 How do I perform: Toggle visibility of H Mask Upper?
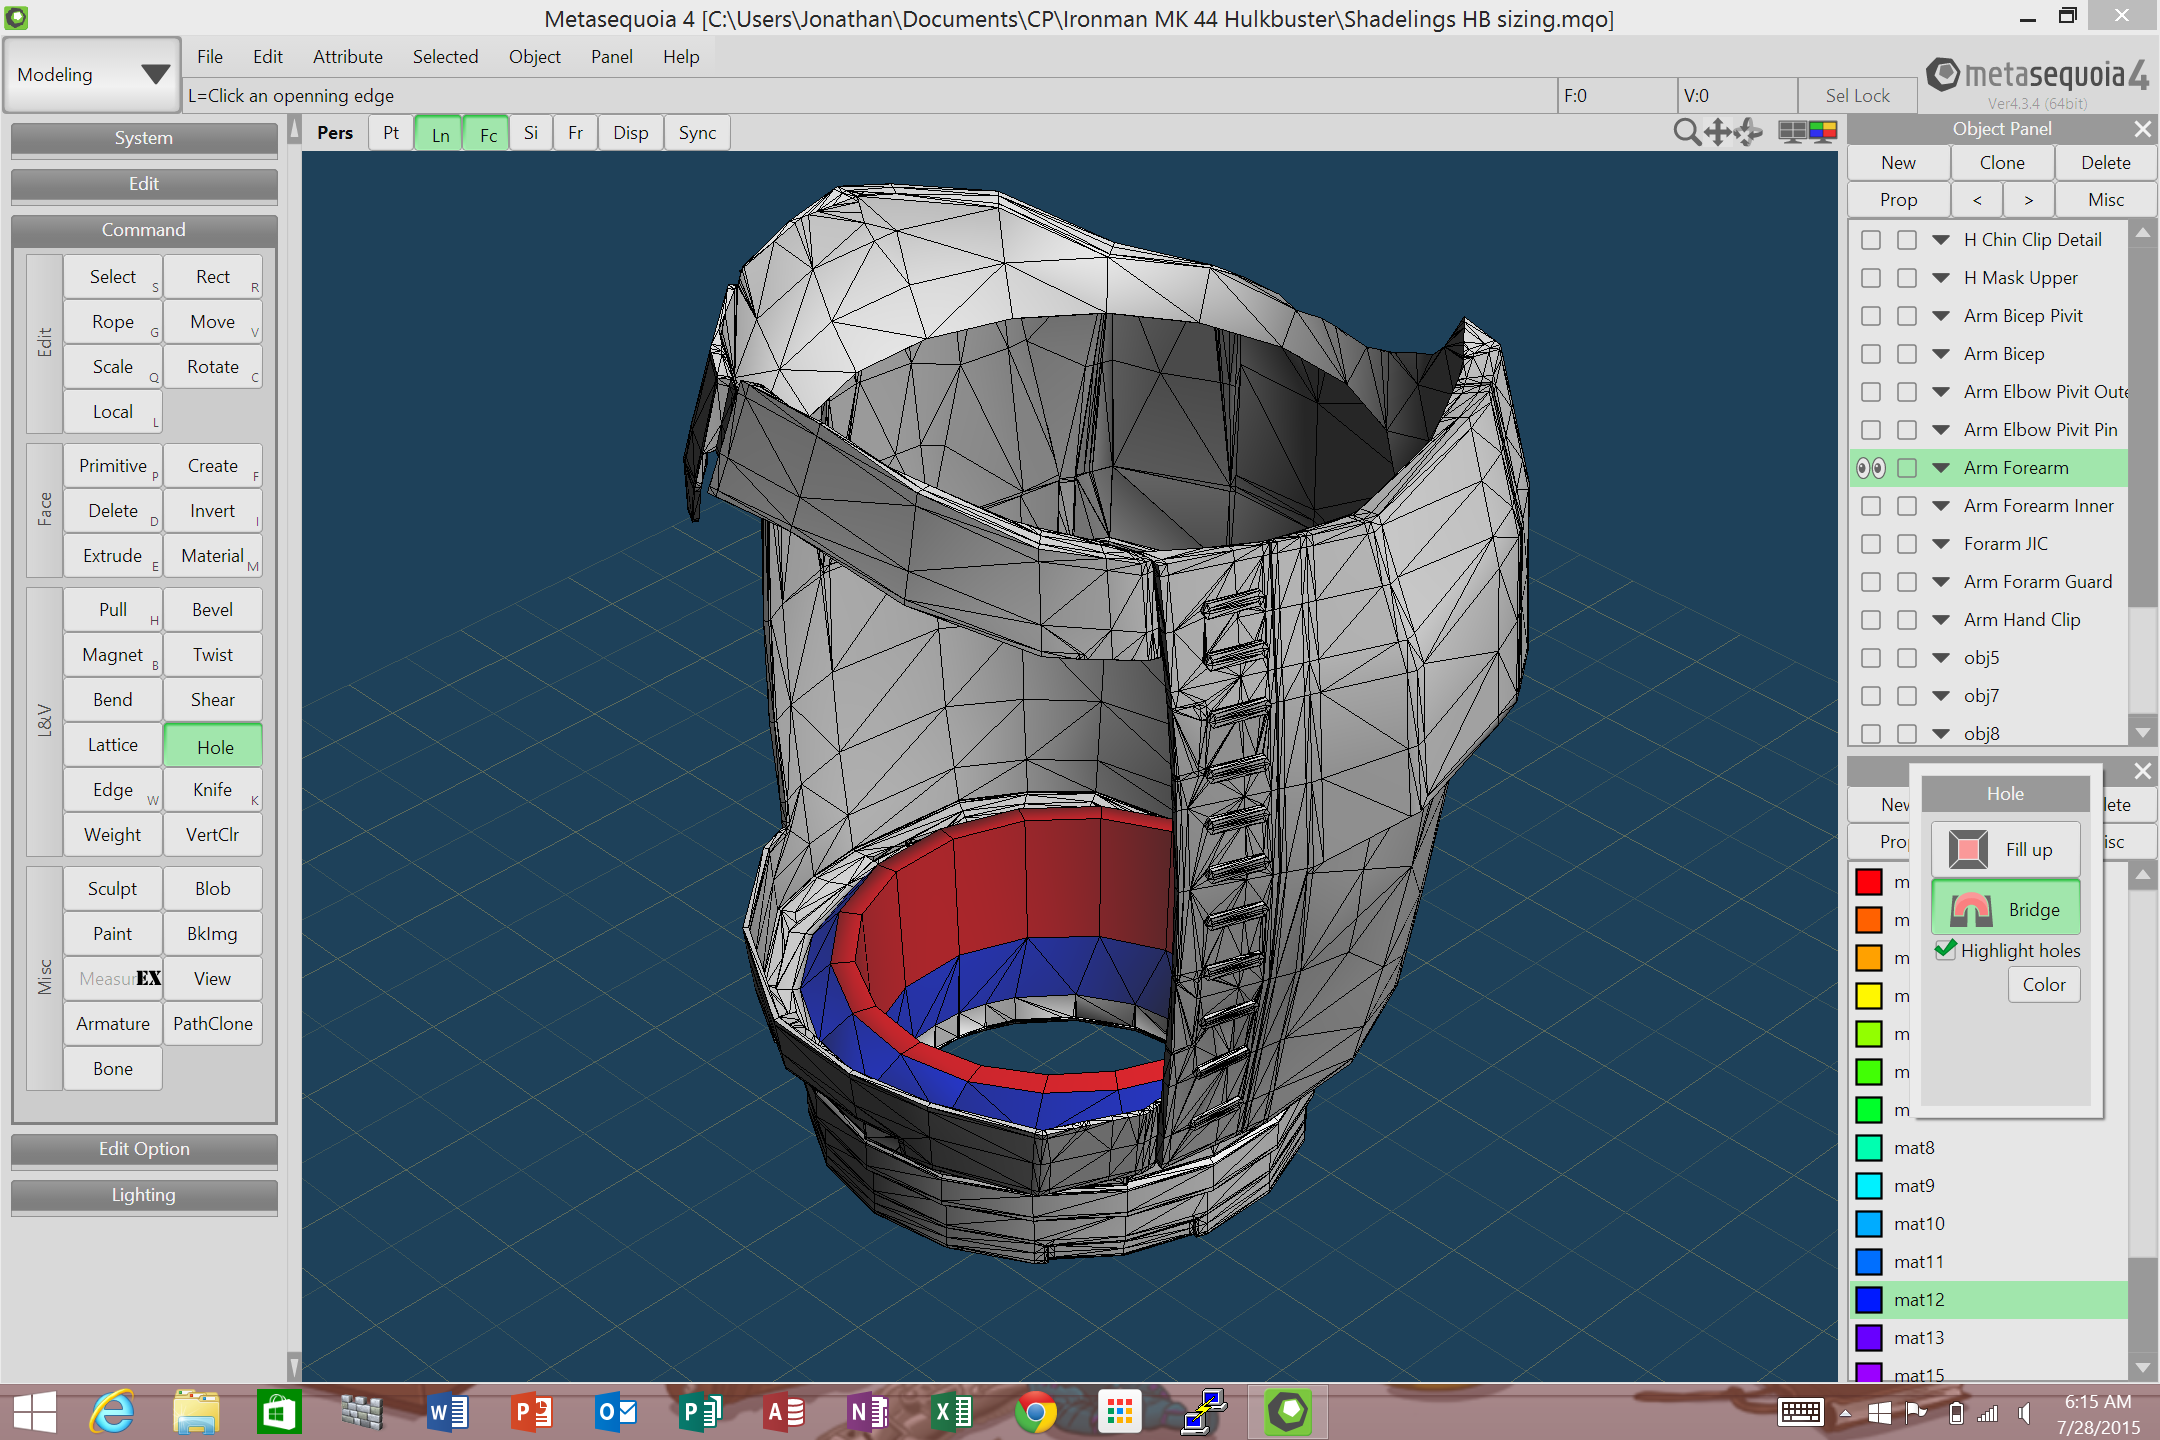[x=1871, y=278]
